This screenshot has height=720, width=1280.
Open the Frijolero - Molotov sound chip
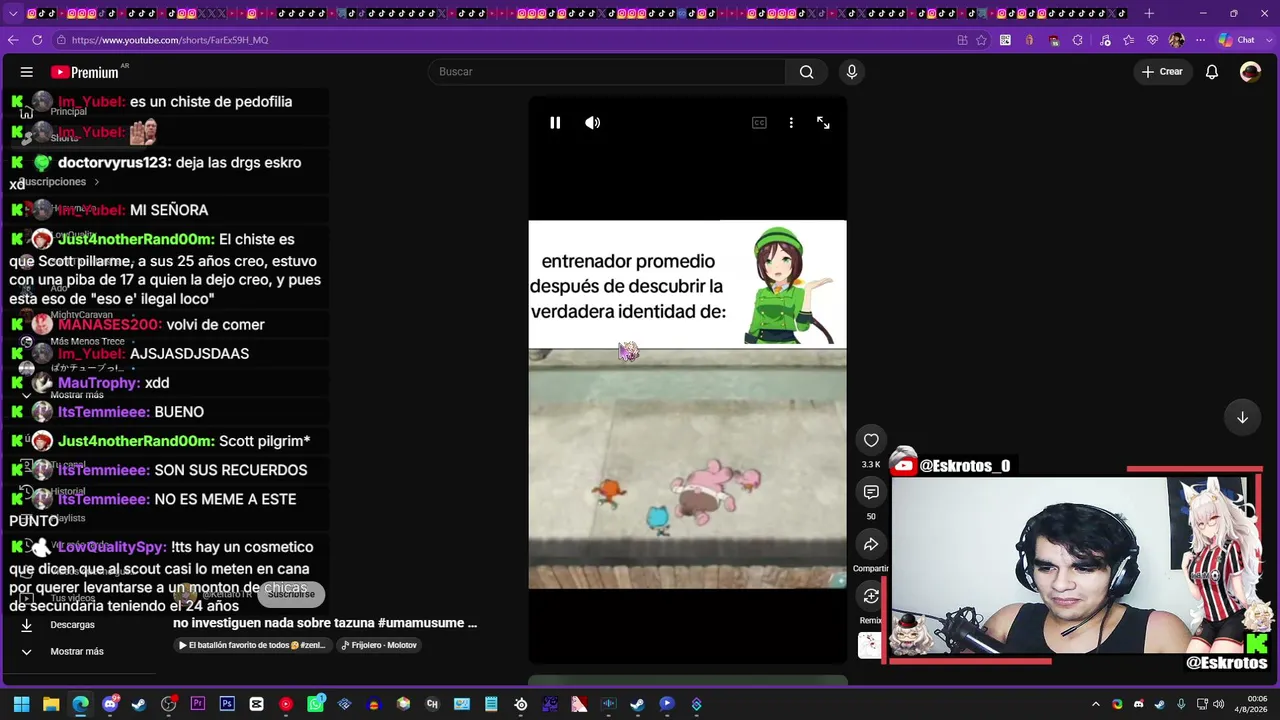379,645
